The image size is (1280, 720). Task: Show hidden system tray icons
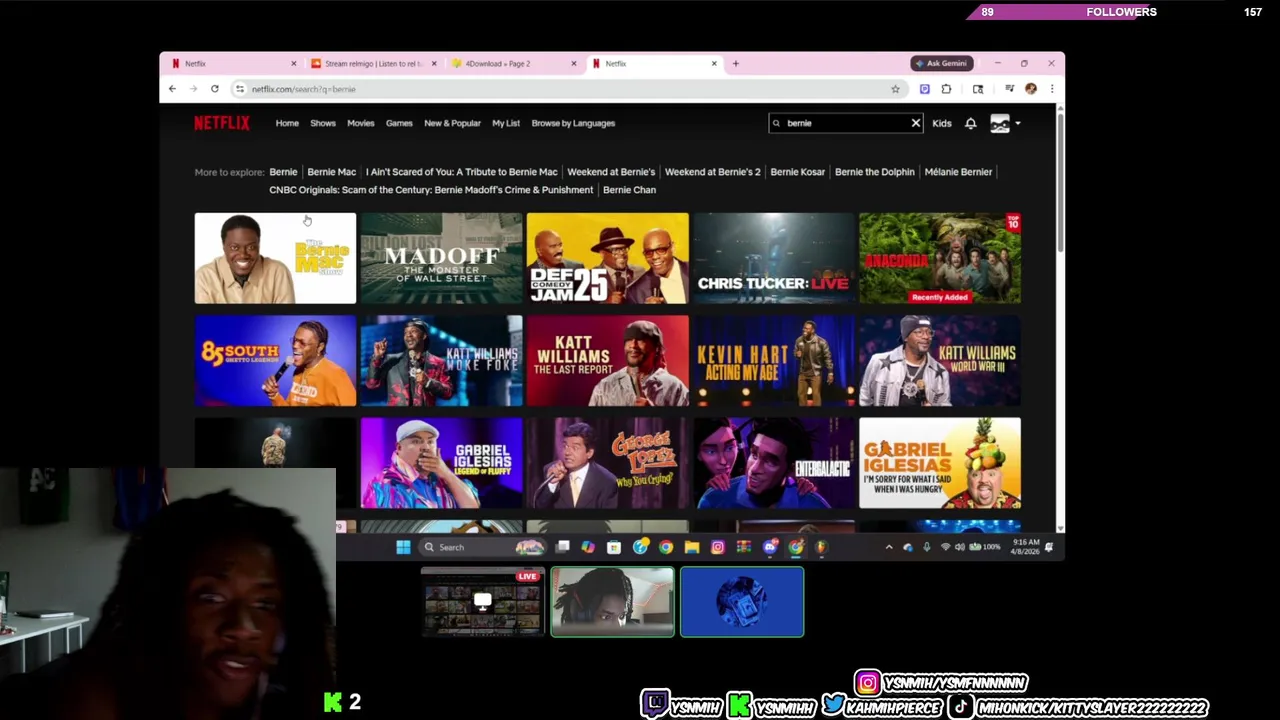pyautogui.click(x=889, y=547)
